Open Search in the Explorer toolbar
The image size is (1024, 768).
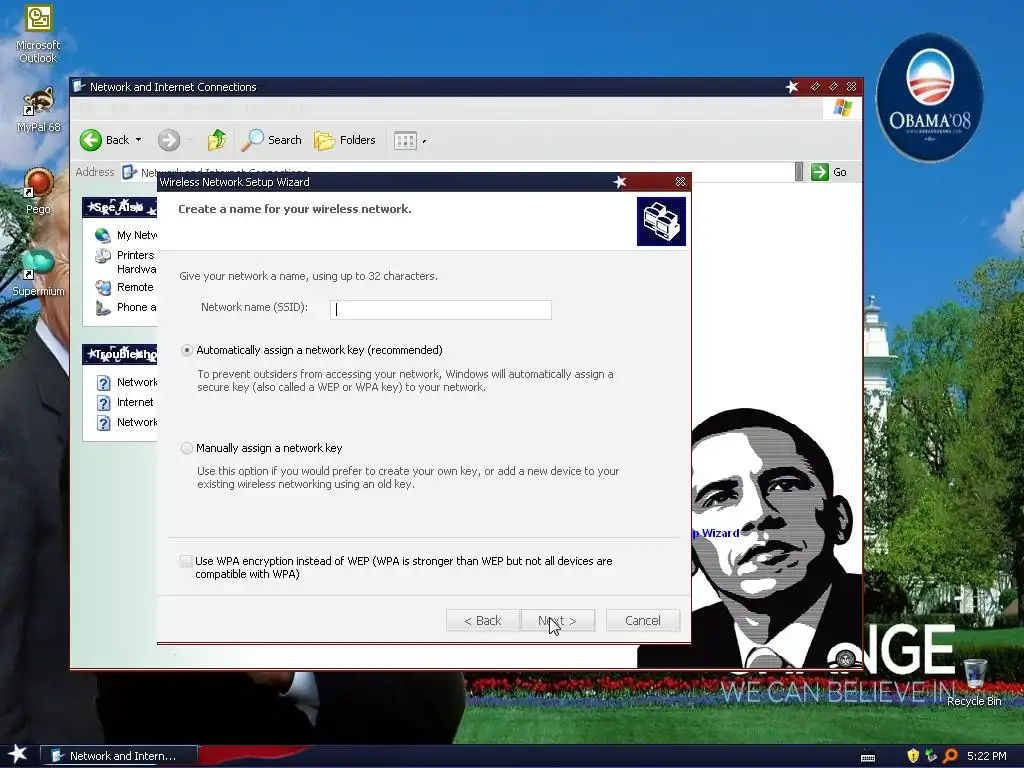click(x=272, y=140)
